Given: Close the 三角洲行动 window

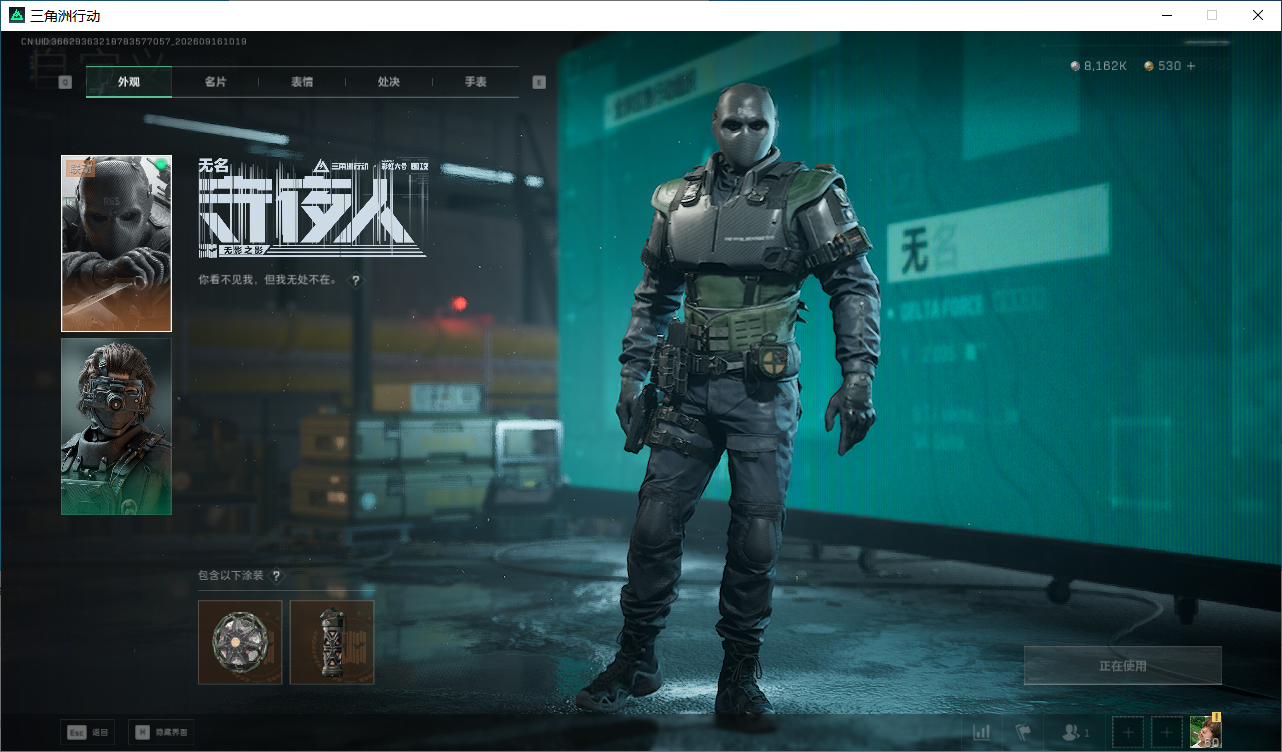Looking at the screenshot, I should coord(1258,15).
